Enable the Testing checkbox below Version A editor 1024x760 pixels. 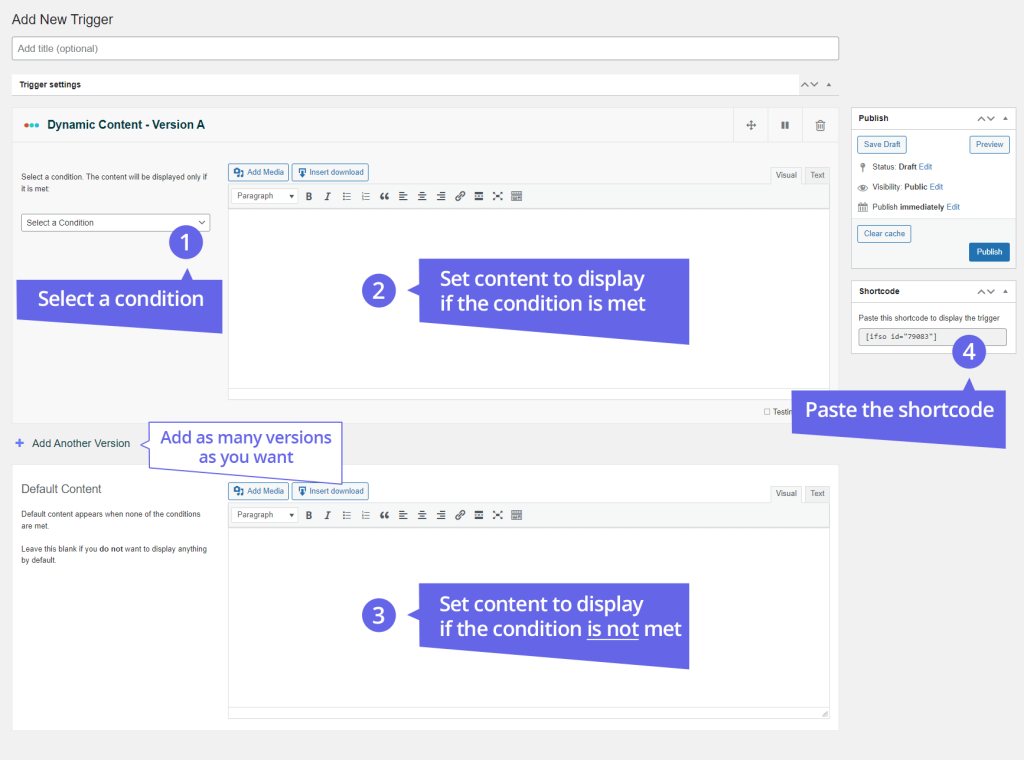(767, 411)
